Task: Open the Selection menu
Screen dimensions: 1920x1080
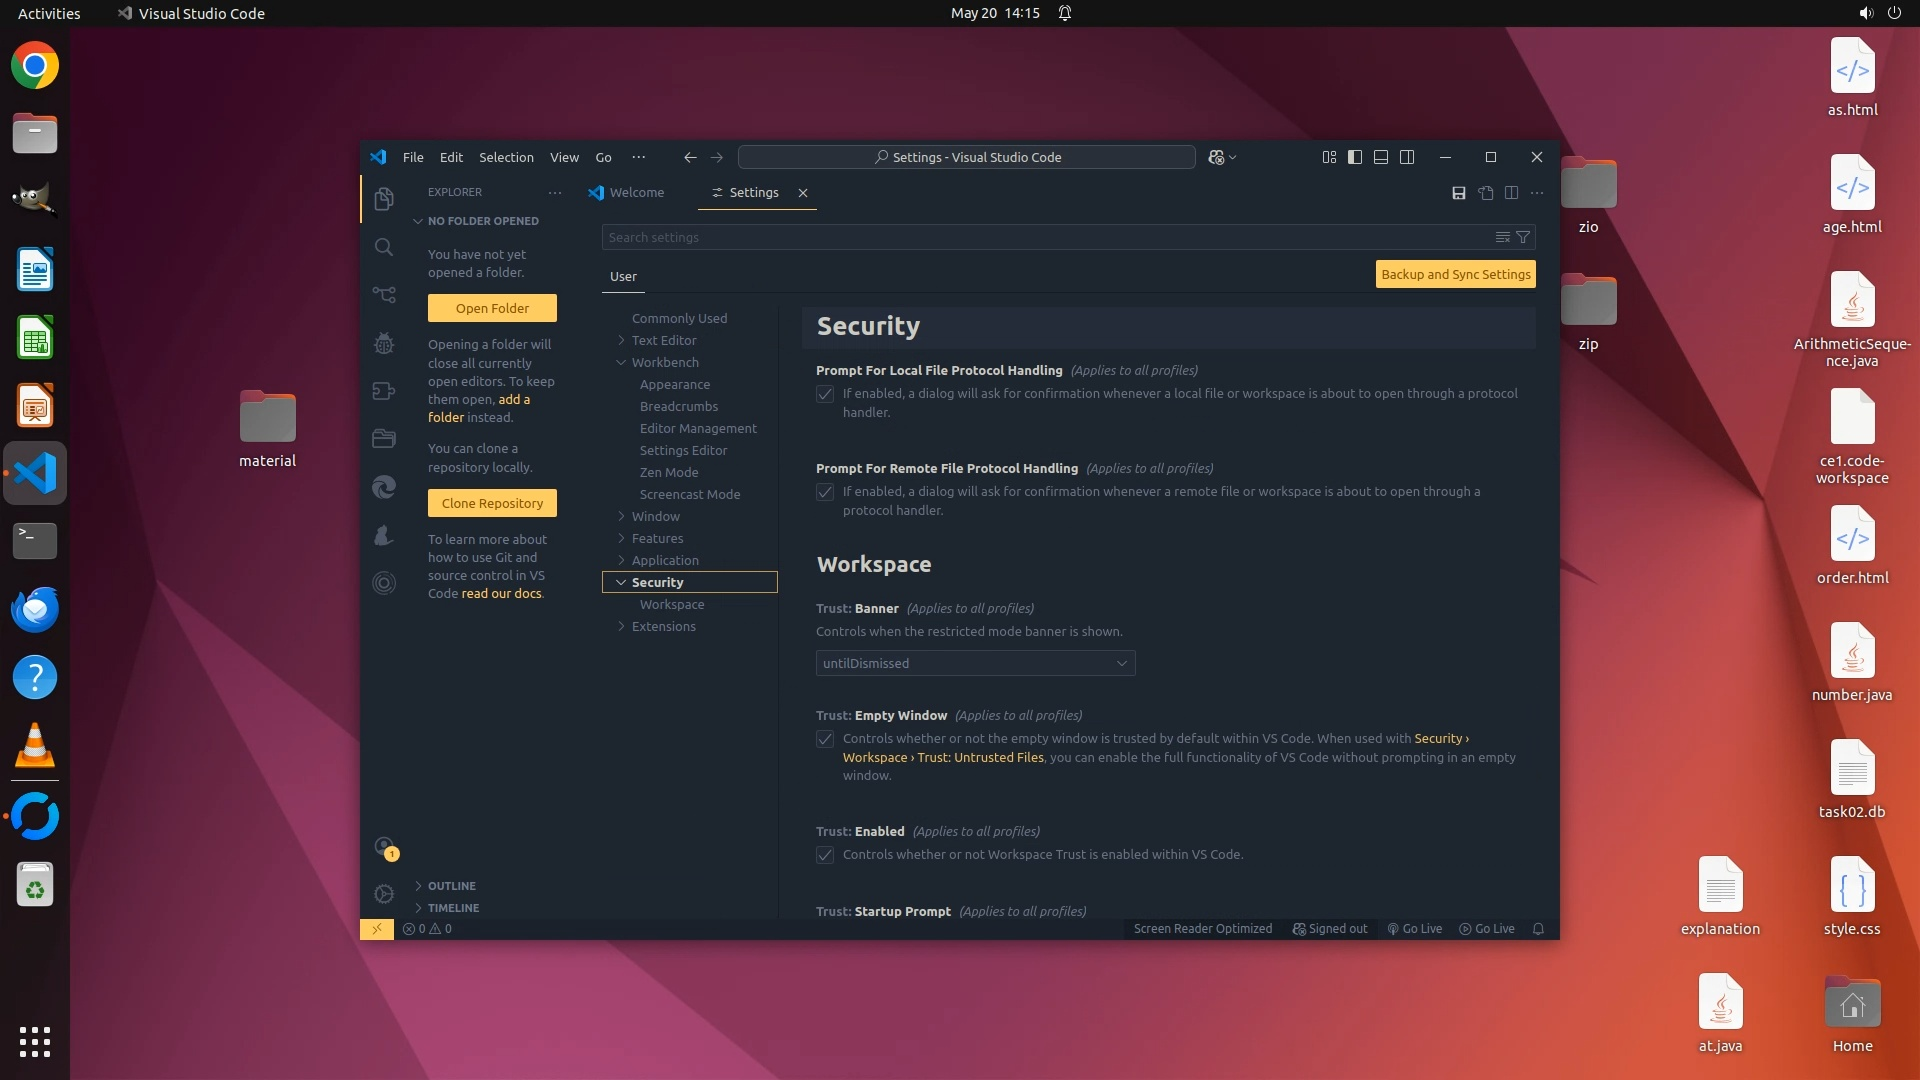Action: click(x=506, y=157)
